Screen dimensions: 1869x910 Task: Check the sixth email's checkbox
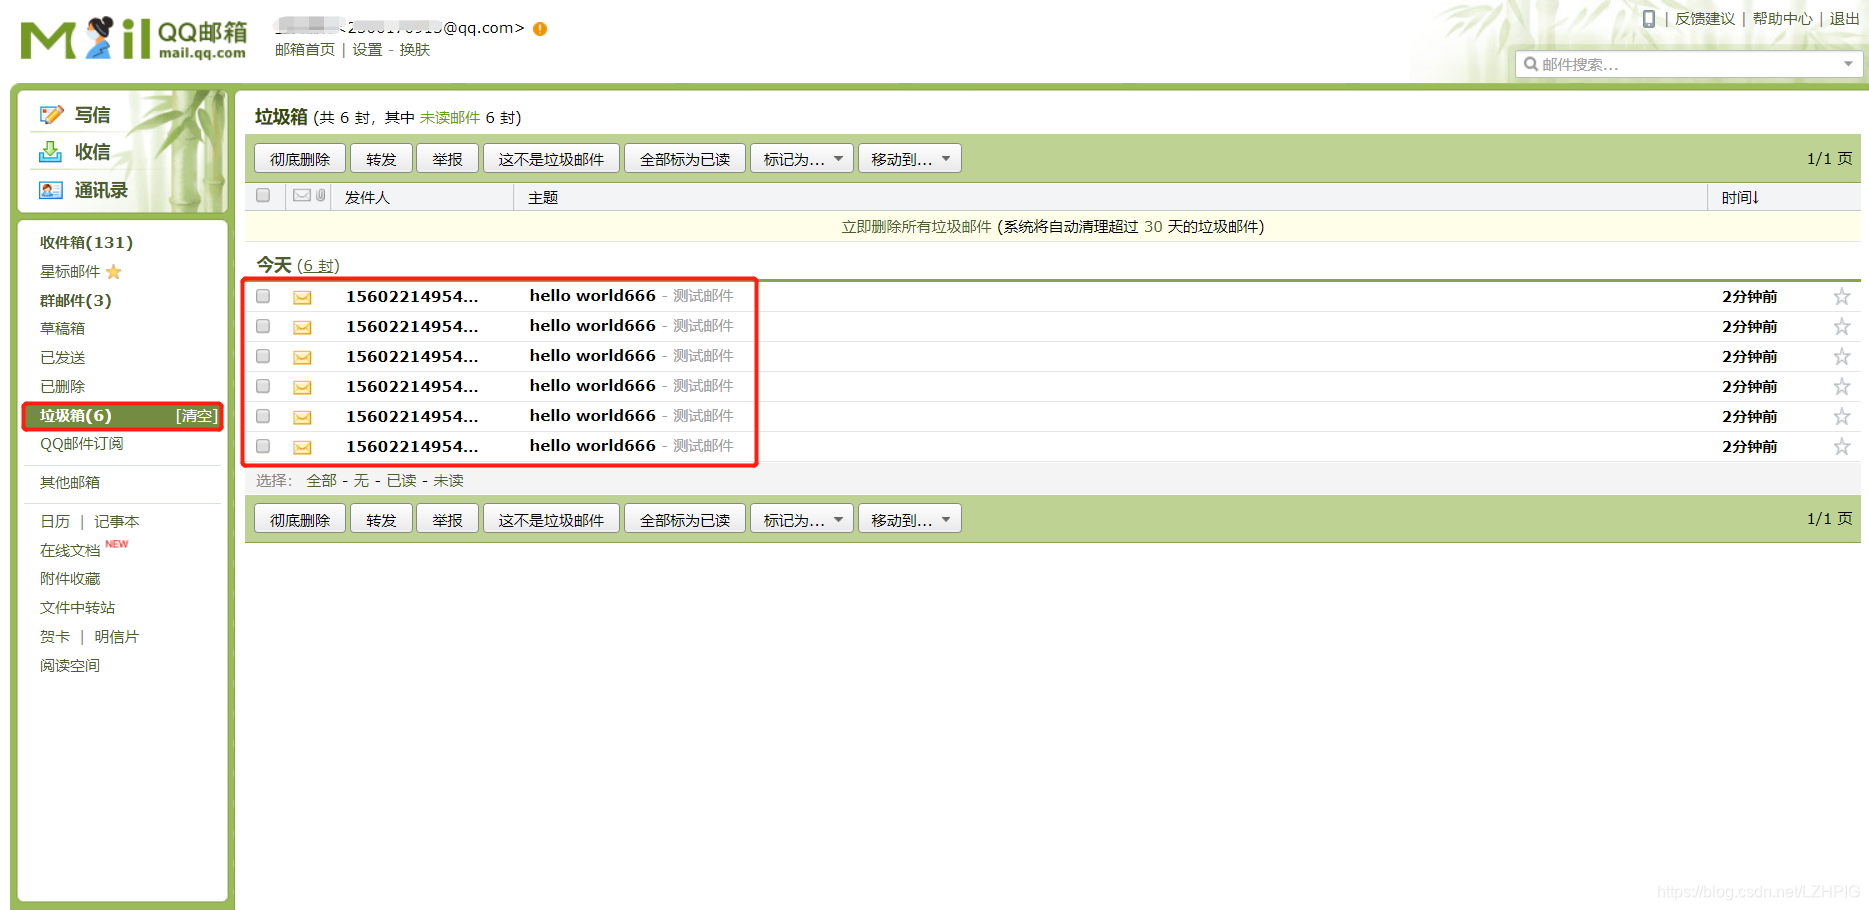[x=263, y=446]
